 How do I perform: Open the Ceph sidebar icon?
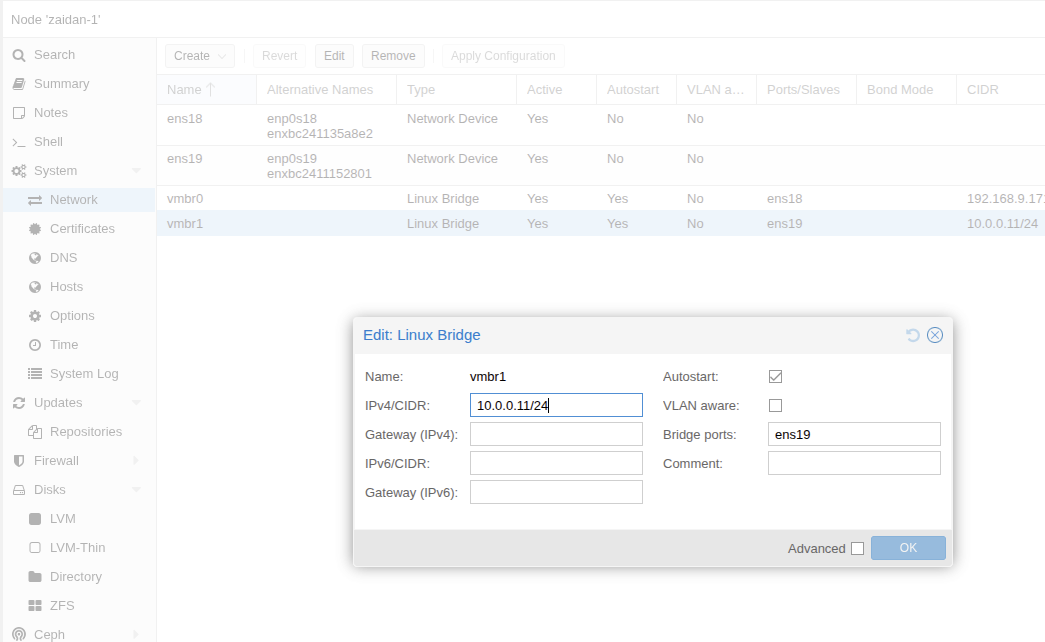18,634
